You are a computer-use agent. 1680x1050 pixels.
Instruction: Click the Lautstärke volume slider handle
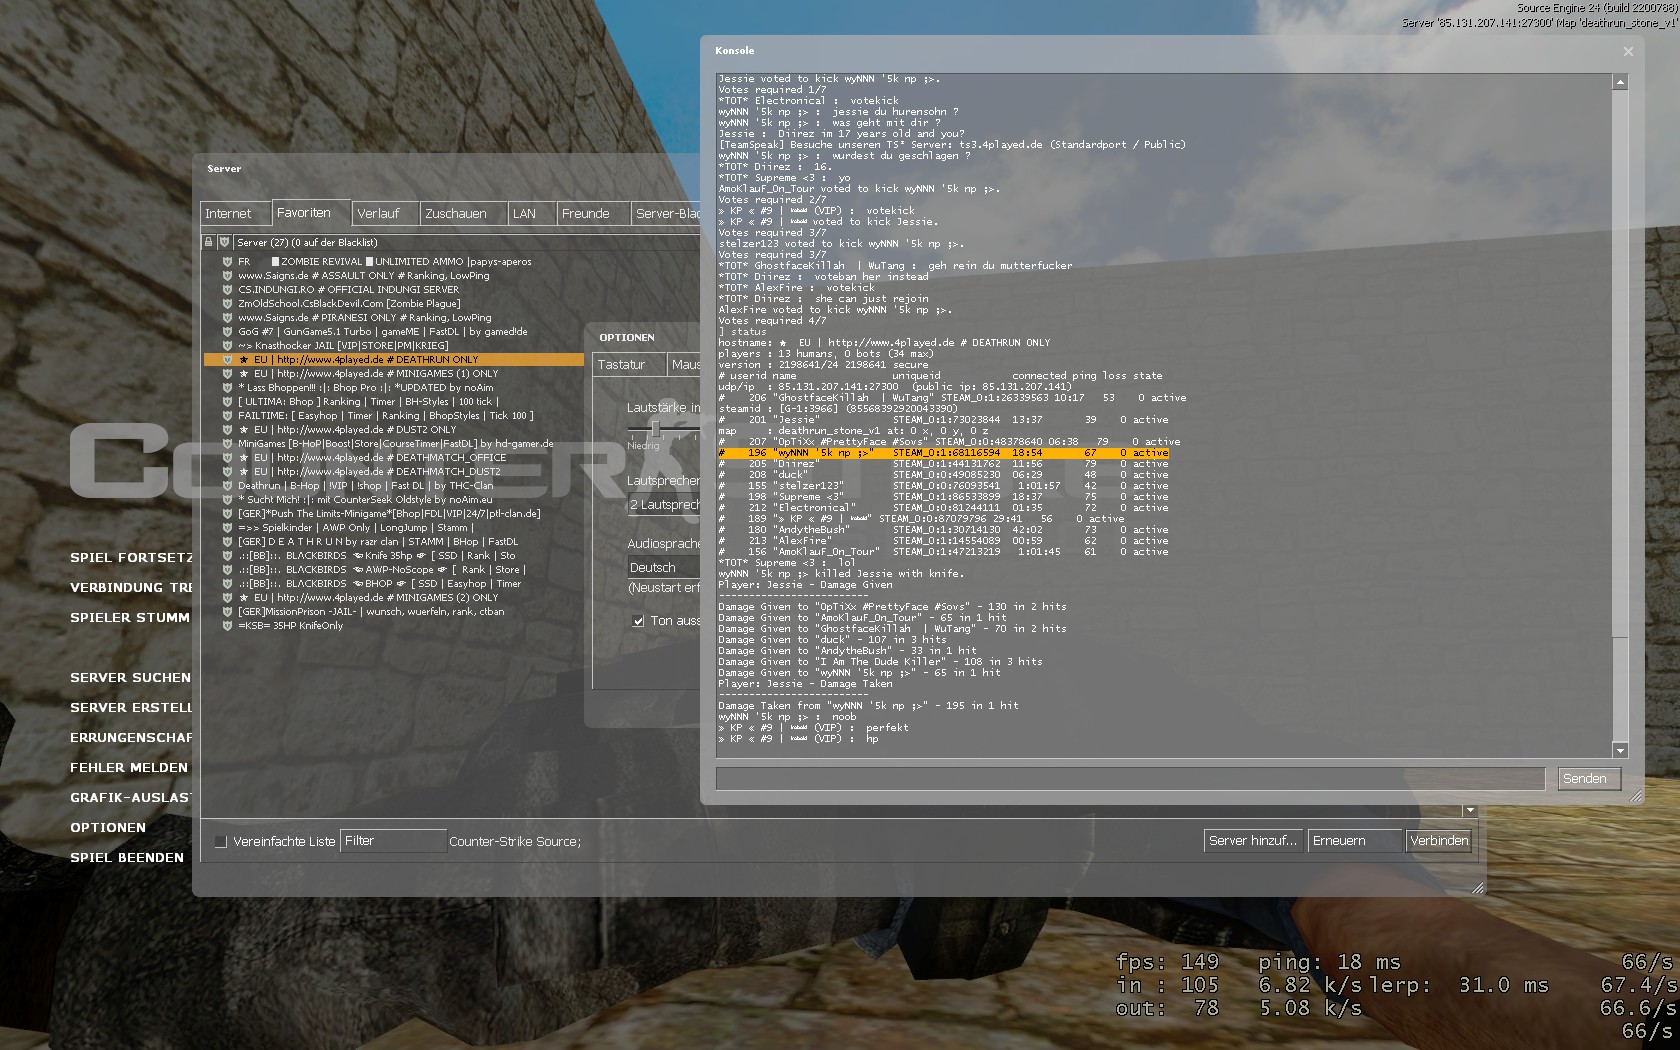pyautogui.click(x=655, y=428)
